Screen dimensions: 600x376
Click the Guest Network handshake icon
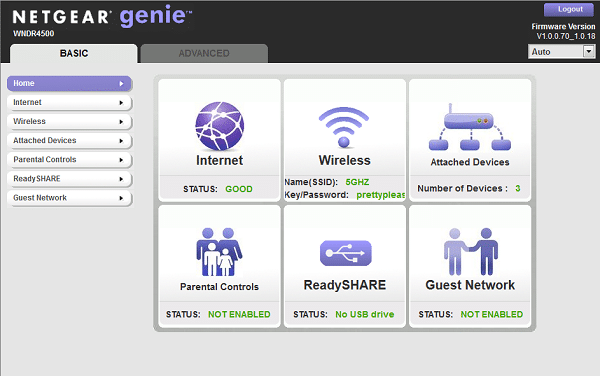coord(471,252)
